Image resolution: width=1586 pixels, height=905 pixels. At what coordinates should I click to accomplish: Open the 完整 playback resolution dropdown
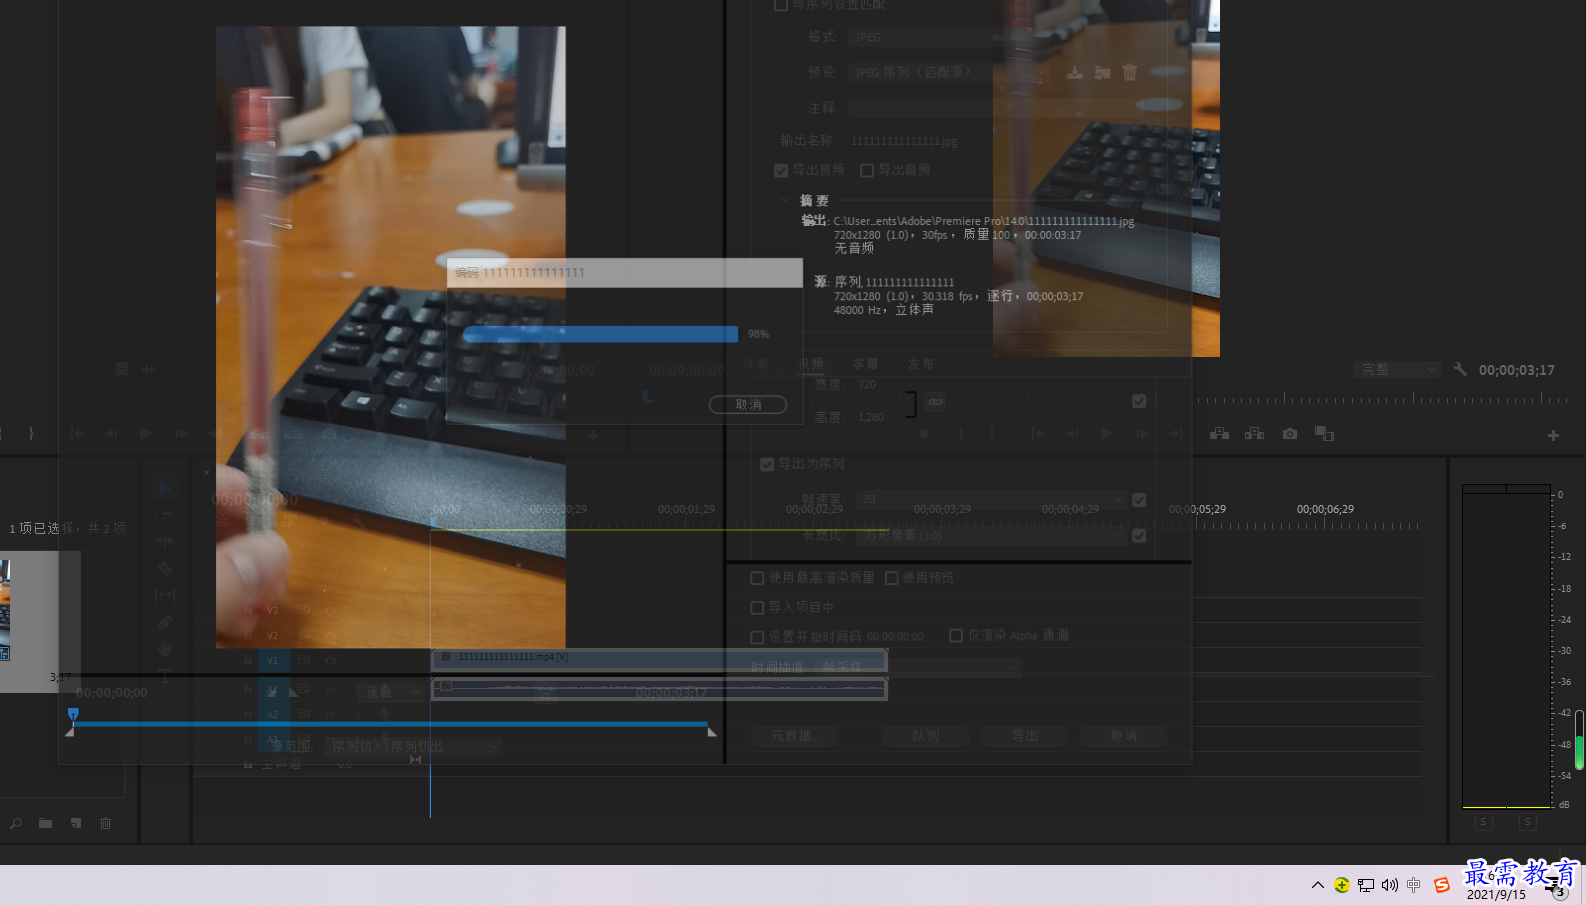pos(1397,370)
